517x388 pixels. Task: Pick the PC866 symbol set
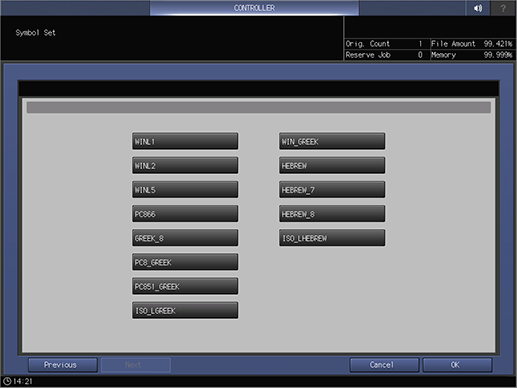pyautogui.click(x=185, y=214)
